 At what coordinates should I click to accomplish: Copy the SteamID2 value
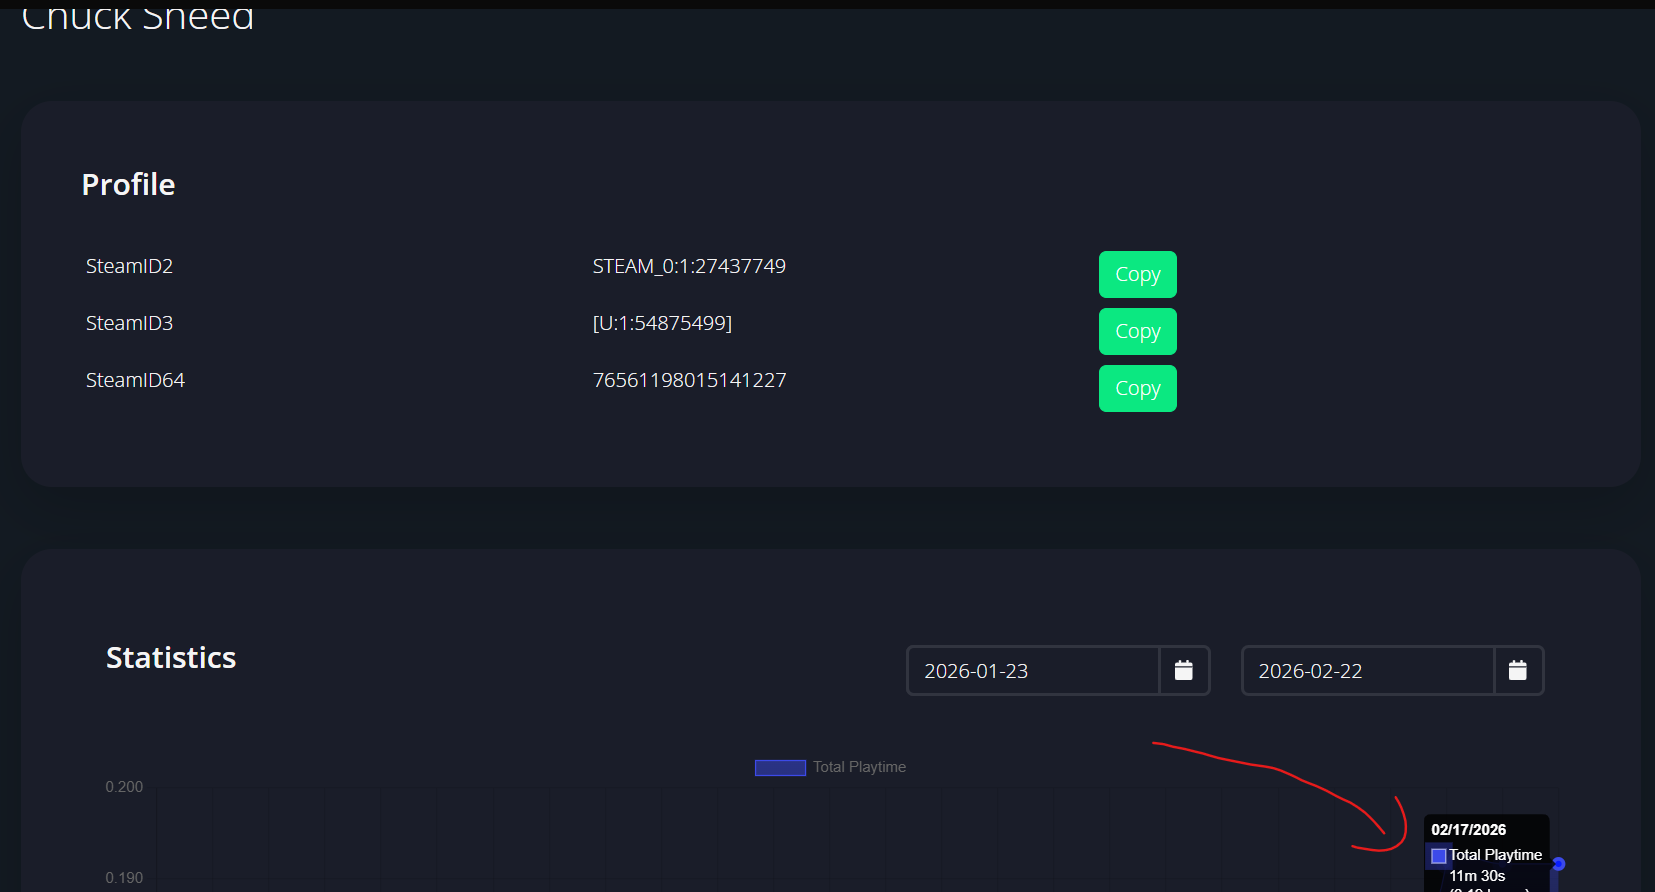pyautogui.click(x=1137, y=274)
